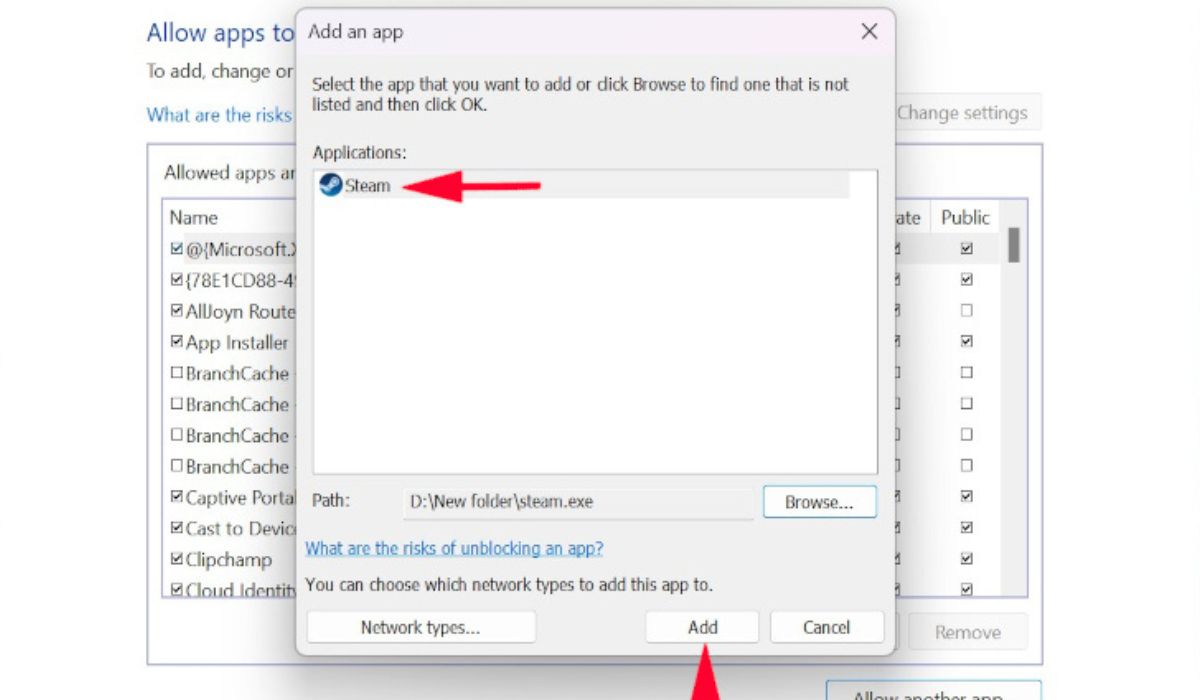This screenshot has width=1200, height=700.
Task: Select the Steam text entry in Applications
Action: (367, 185)
